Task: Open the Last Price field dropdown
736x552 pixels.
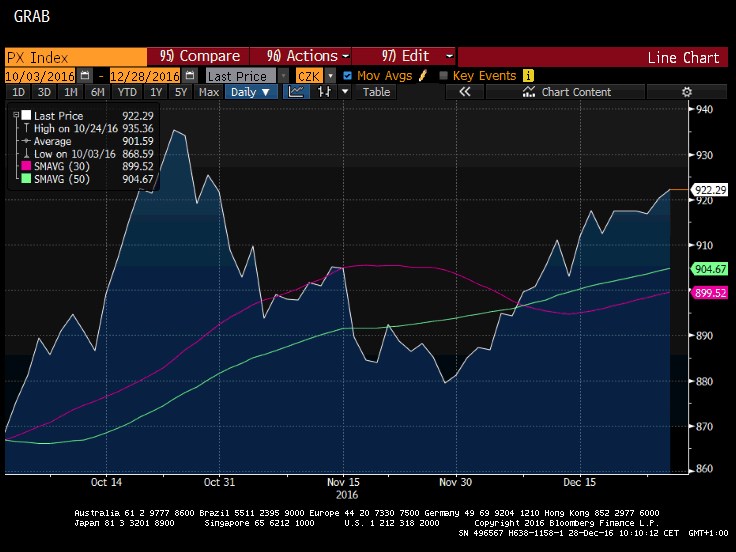Action: (x=238, y=75)
